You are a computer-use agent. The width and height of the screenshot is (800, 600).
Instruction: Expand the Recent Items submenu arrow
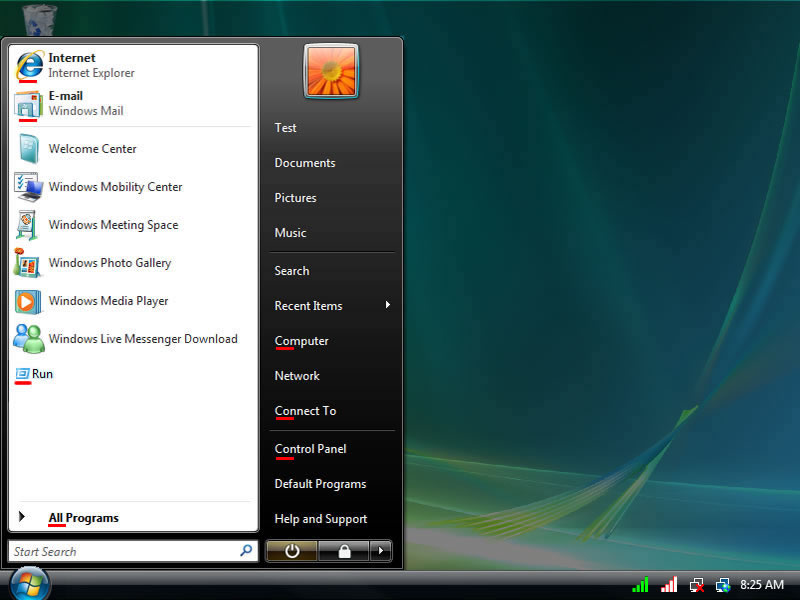tap(387, 305)
